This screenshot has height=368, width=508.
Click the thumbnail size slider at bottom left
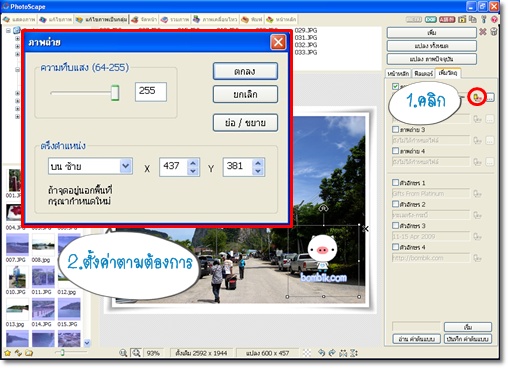[62, 352]
